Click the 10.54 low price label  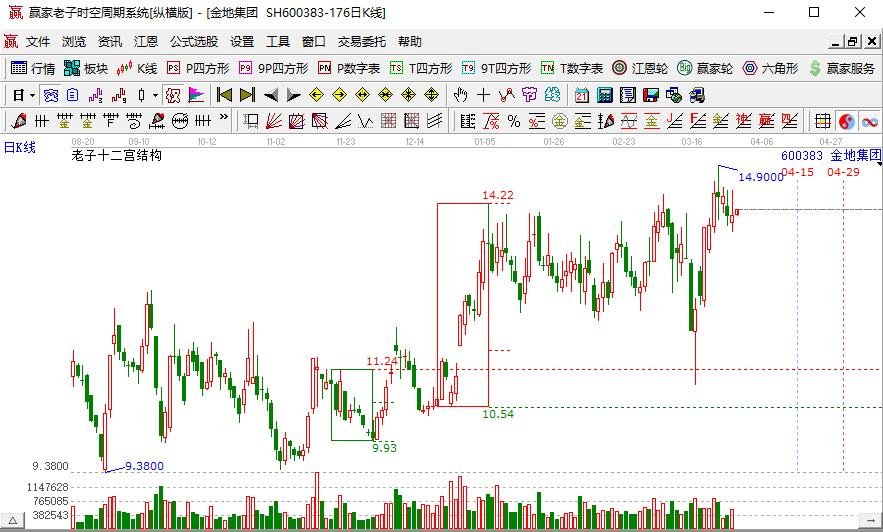pos(498,414)
